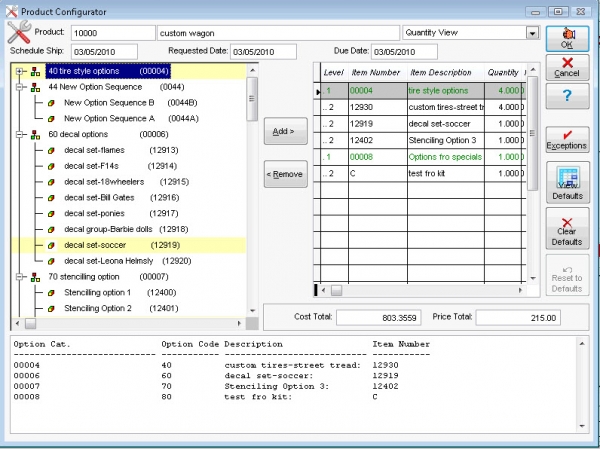Click the question mark help button
The height and width of the screenshot is (449, 600).
(567, 96)
